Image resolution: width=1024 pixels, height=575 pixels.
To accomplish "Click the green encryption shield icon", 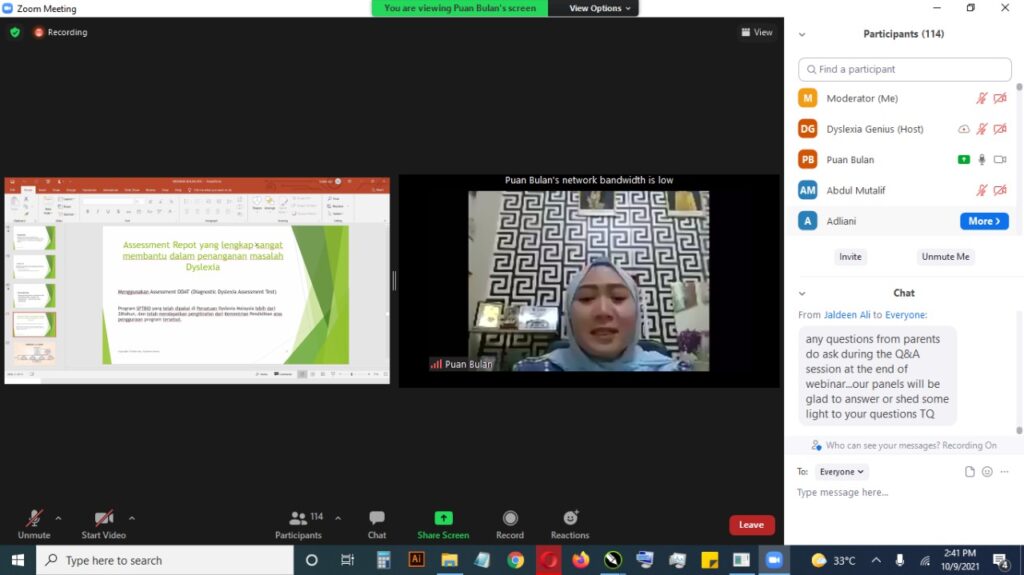I will tap(15, 32).
